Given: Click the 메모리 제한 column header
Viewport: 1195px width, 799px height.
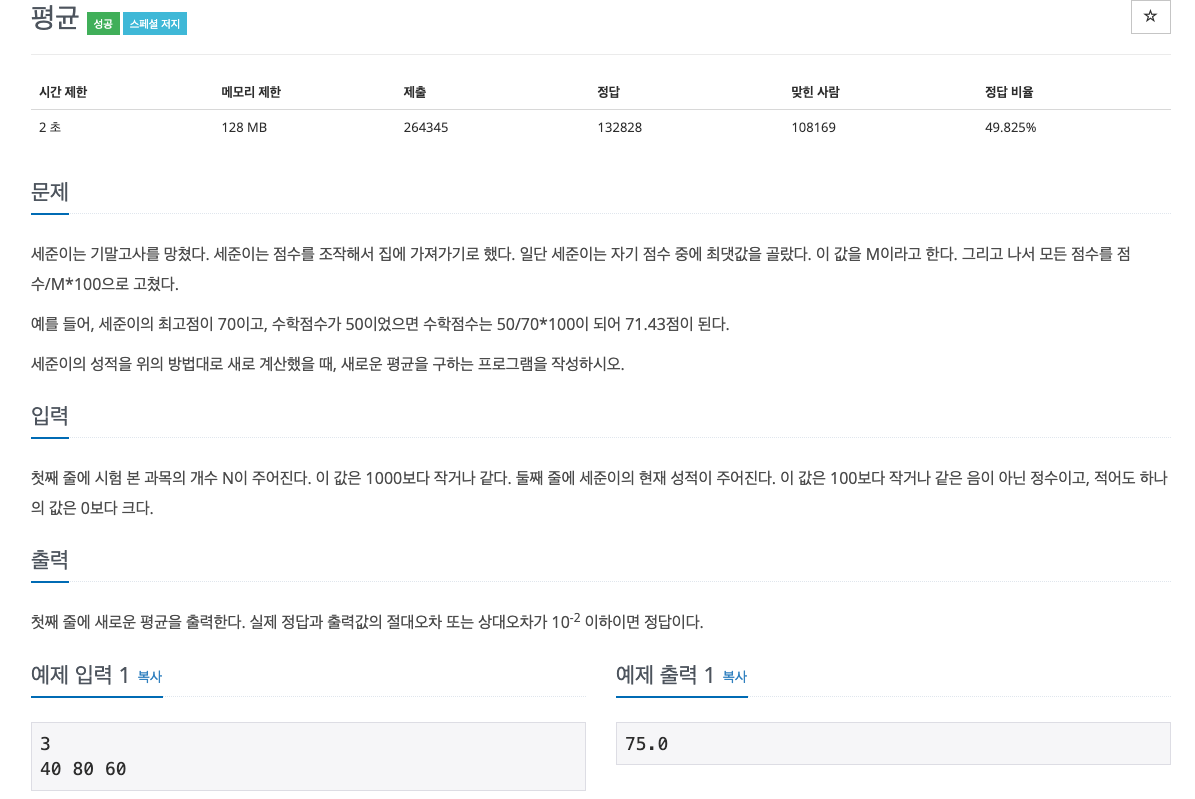Looking at the screenshot, I should click(251, 91).
